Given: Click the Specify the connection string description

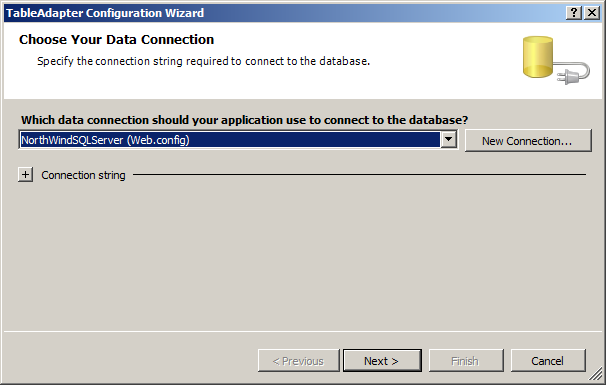Looking at the screenshot, I should point(203,61).
